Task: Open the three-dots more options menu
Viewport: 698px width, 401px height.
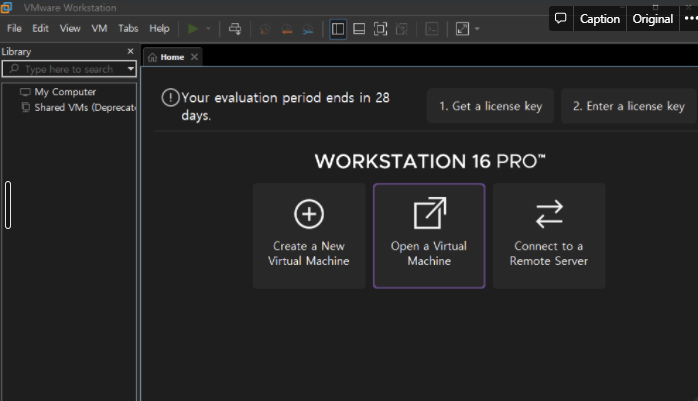Action: (x=690, y=19)
